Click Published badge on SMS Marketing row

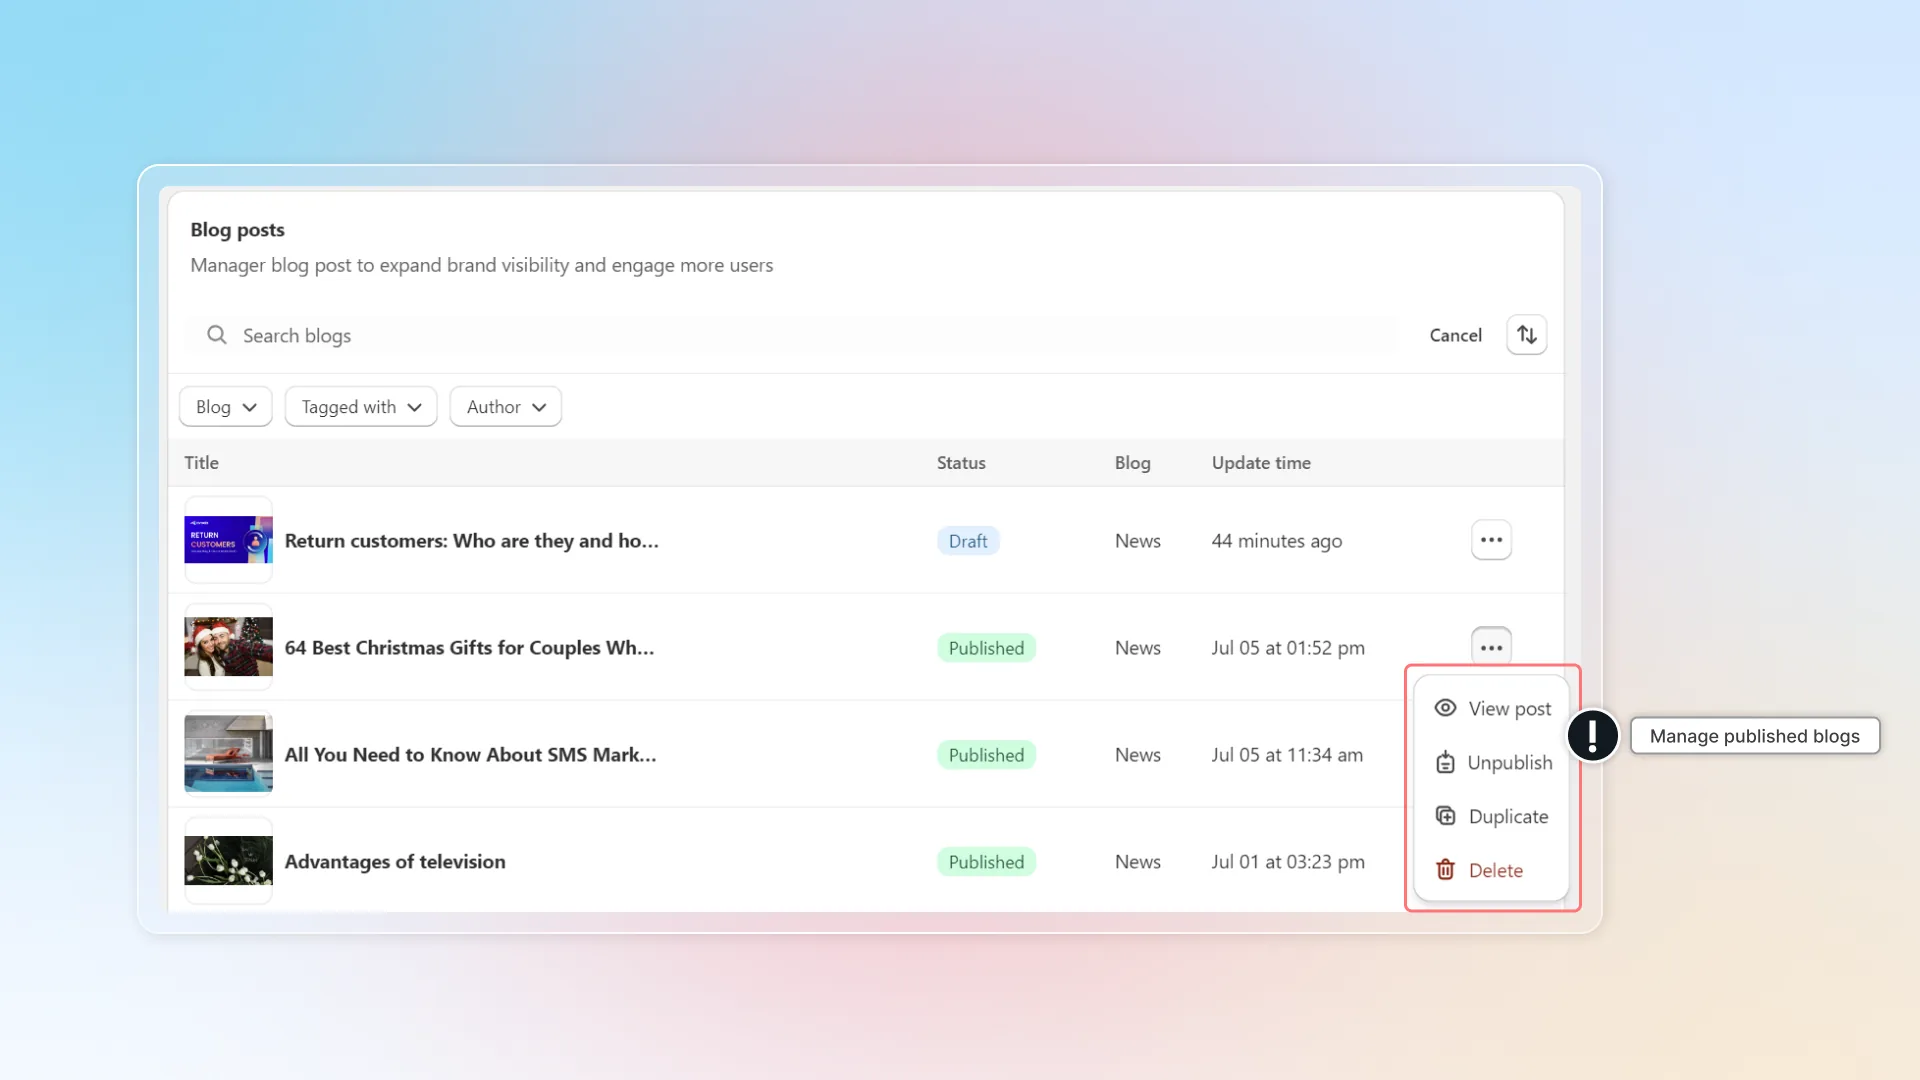pos(986,755)
